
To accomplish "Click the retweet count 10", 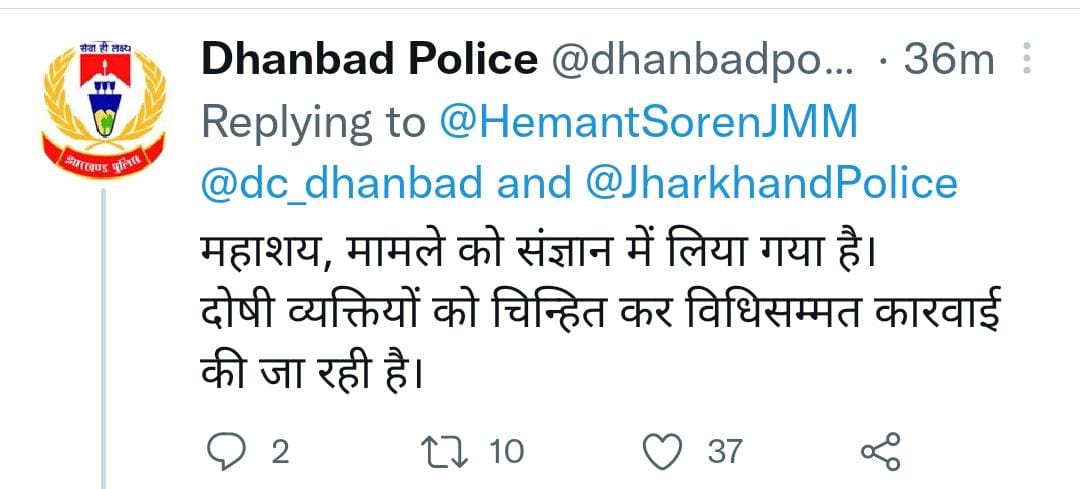I will click(x=507, y=452).
